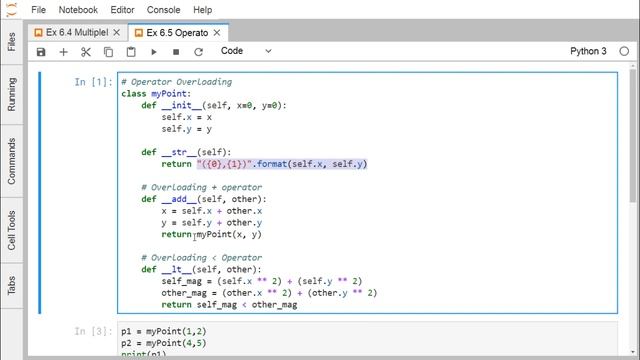Click the kernel status circle indicator
Screen dimensions: 640x360
(624, 51)
